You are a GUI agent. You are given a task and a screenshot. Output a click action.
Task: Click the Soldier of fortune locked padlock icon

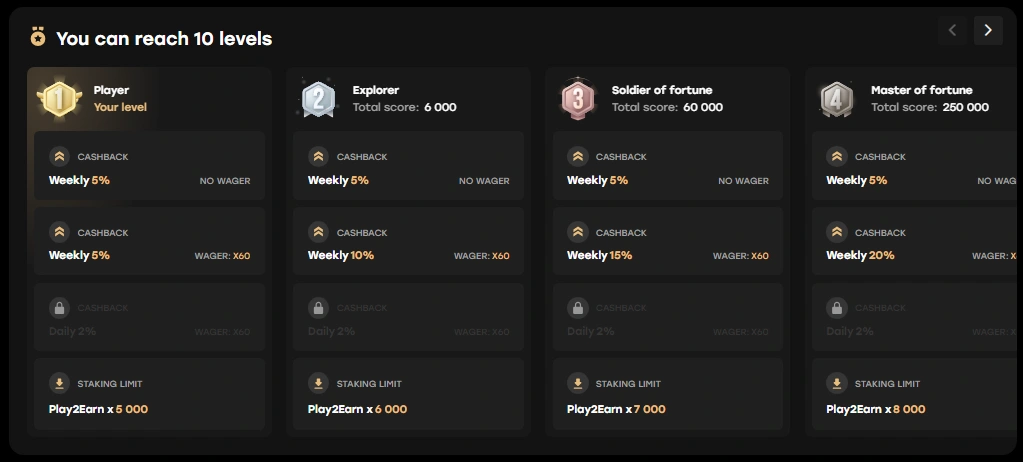coord(577,308)
